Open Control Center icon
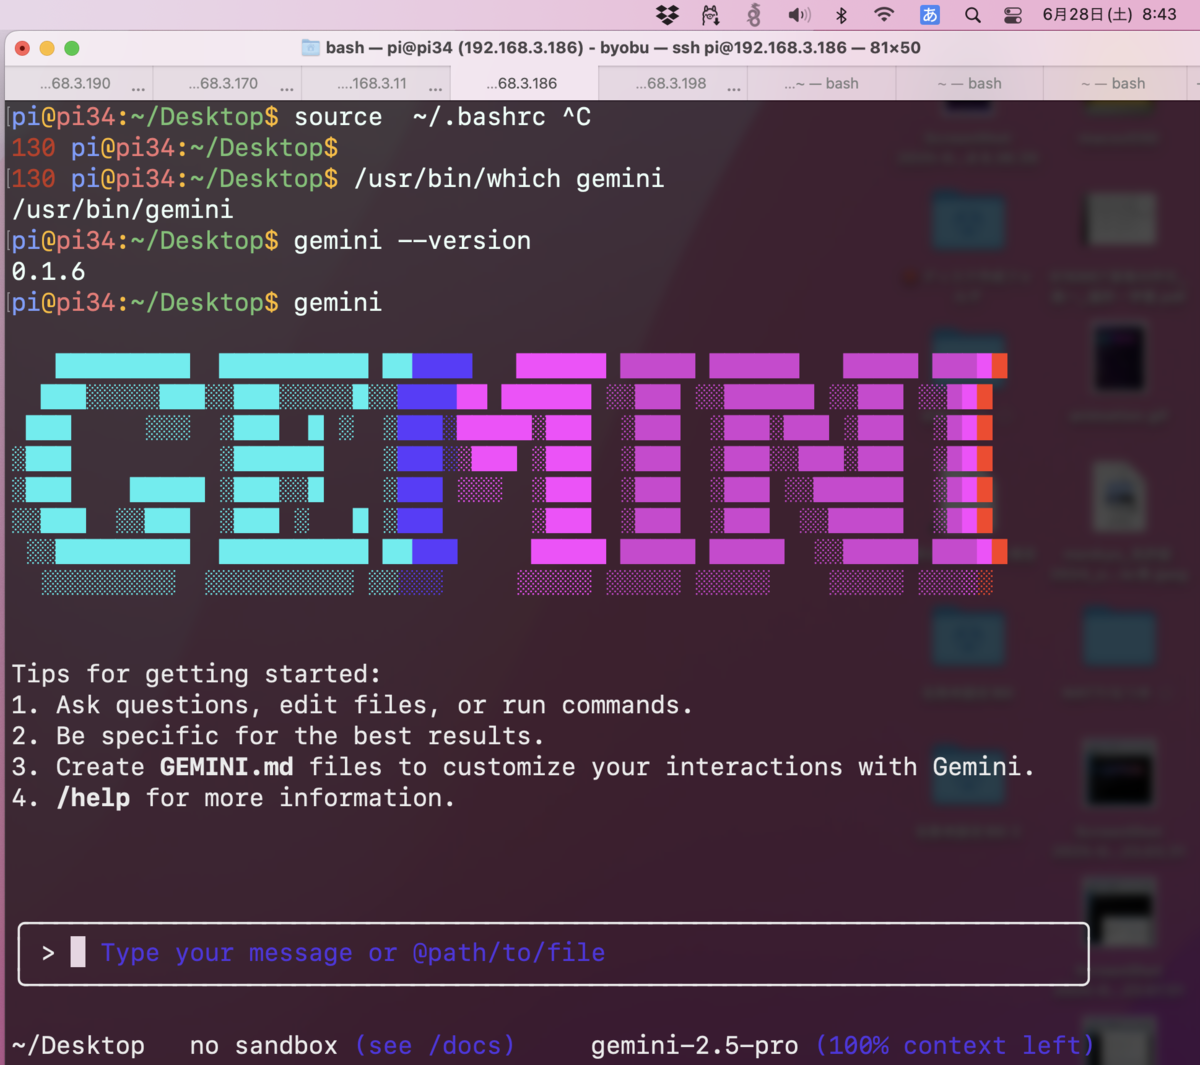This screenshot has width=1200, height=1065. (1012, 15)
